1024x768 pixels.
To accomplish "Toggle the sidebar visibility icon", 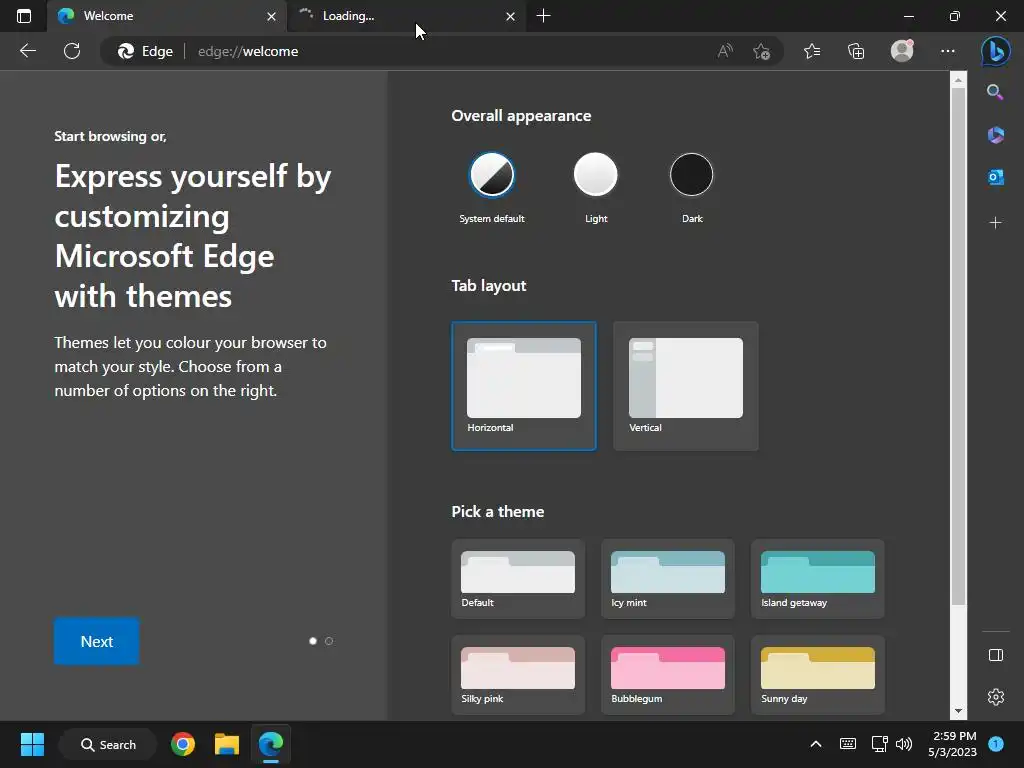I will [995, 655].
